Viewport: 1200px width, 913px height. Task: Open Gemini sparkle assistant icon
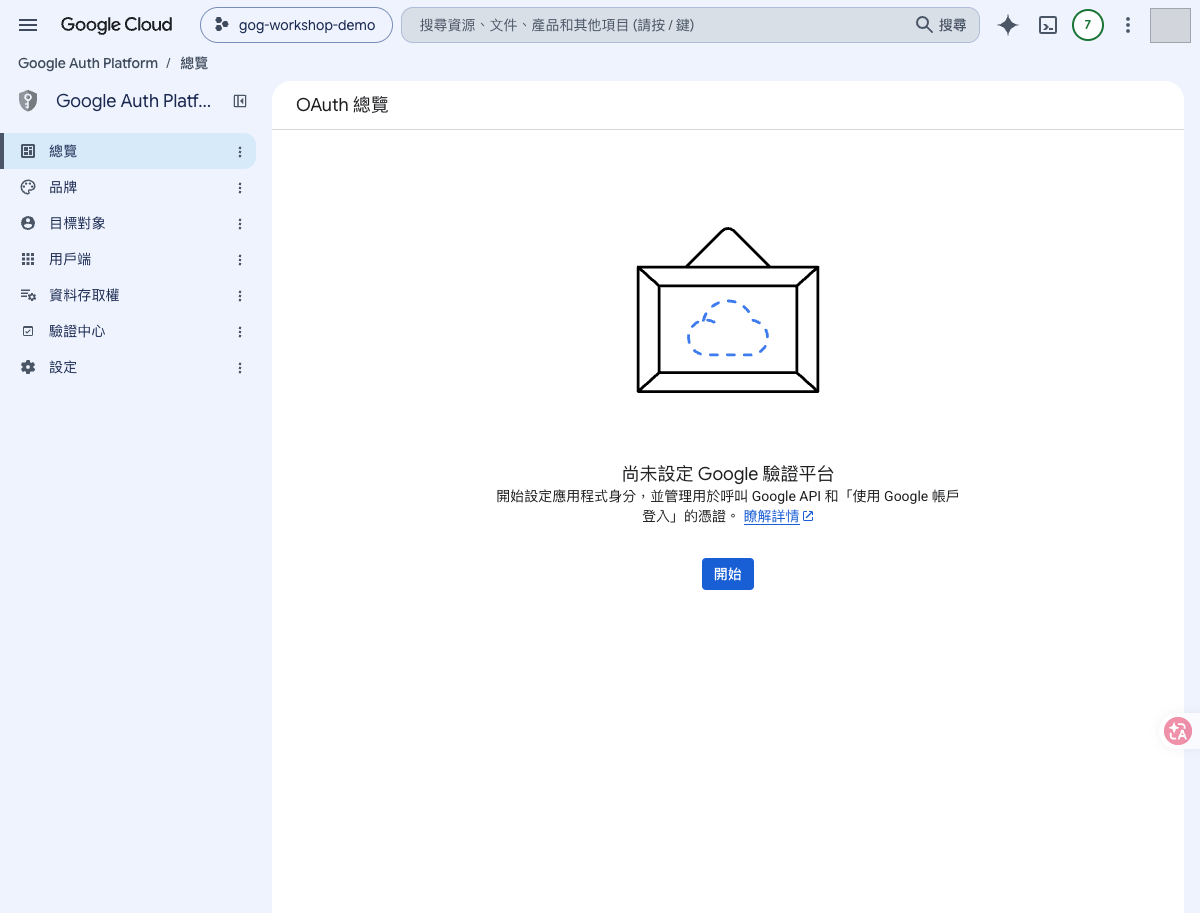[x=1008, y=26]
